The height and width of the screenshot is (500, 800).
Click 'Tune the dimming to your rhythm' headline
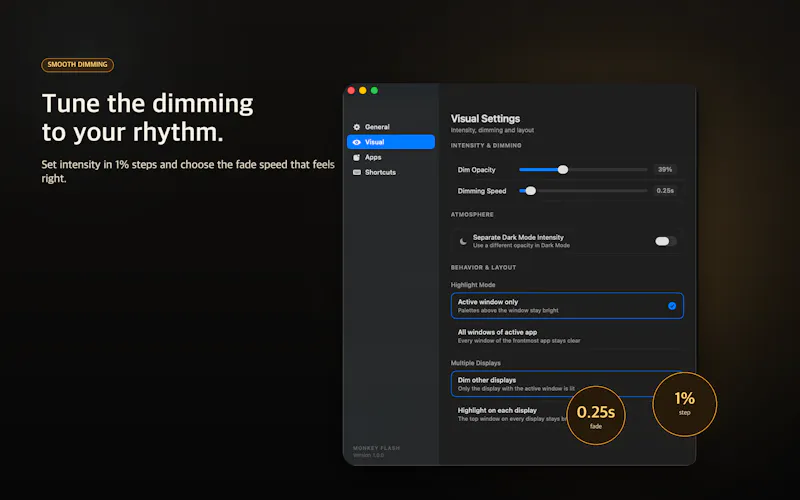147,118
